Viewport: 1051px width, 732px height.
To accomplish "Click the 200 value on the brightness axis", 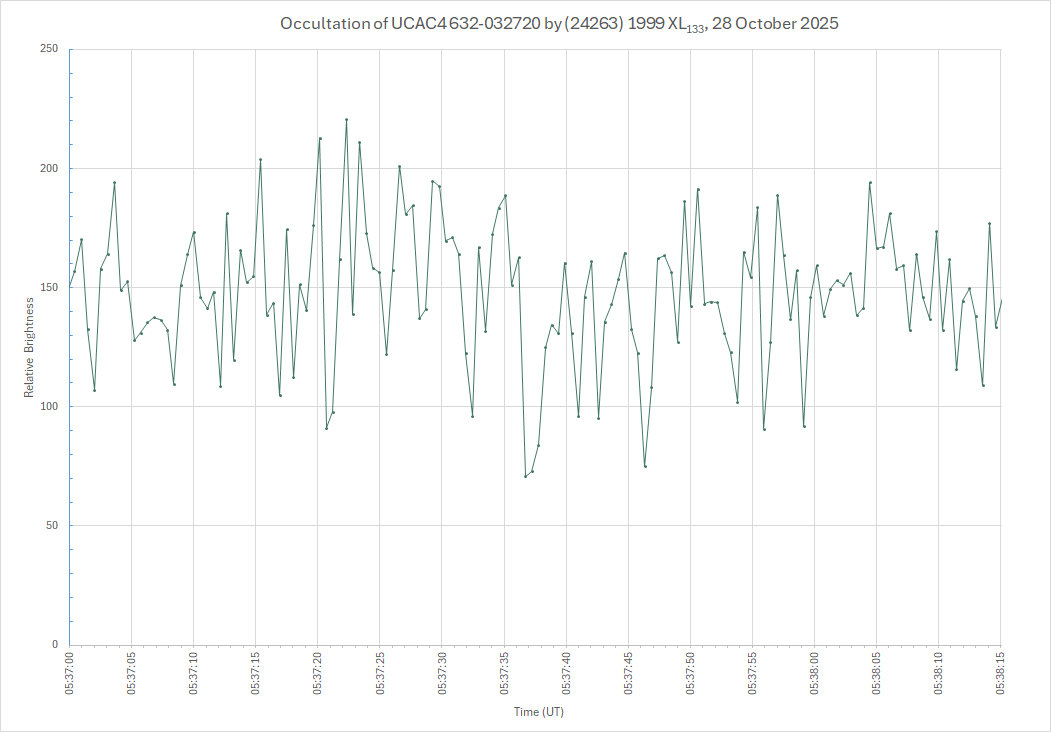I will (x=48, y=168).
